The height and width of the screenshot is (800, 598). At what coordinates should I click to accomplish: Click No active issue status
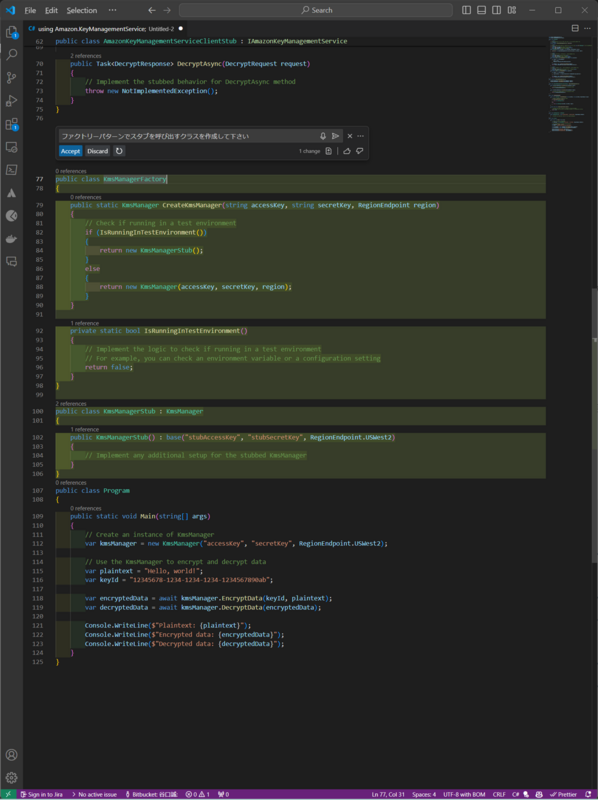[x=94, y=794]
